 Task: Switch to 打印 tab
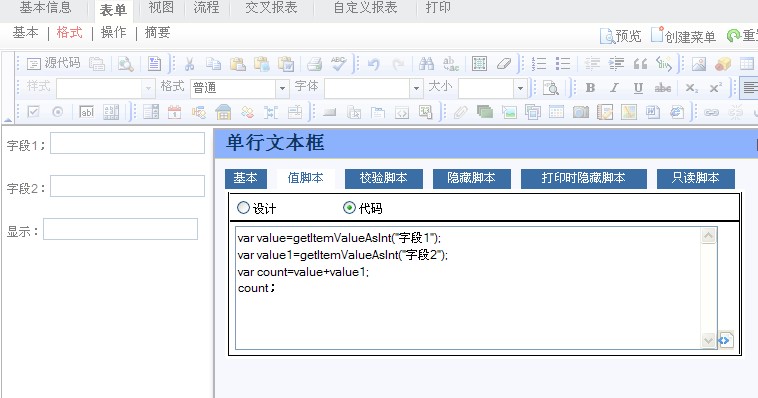click(x=438, y=8)
